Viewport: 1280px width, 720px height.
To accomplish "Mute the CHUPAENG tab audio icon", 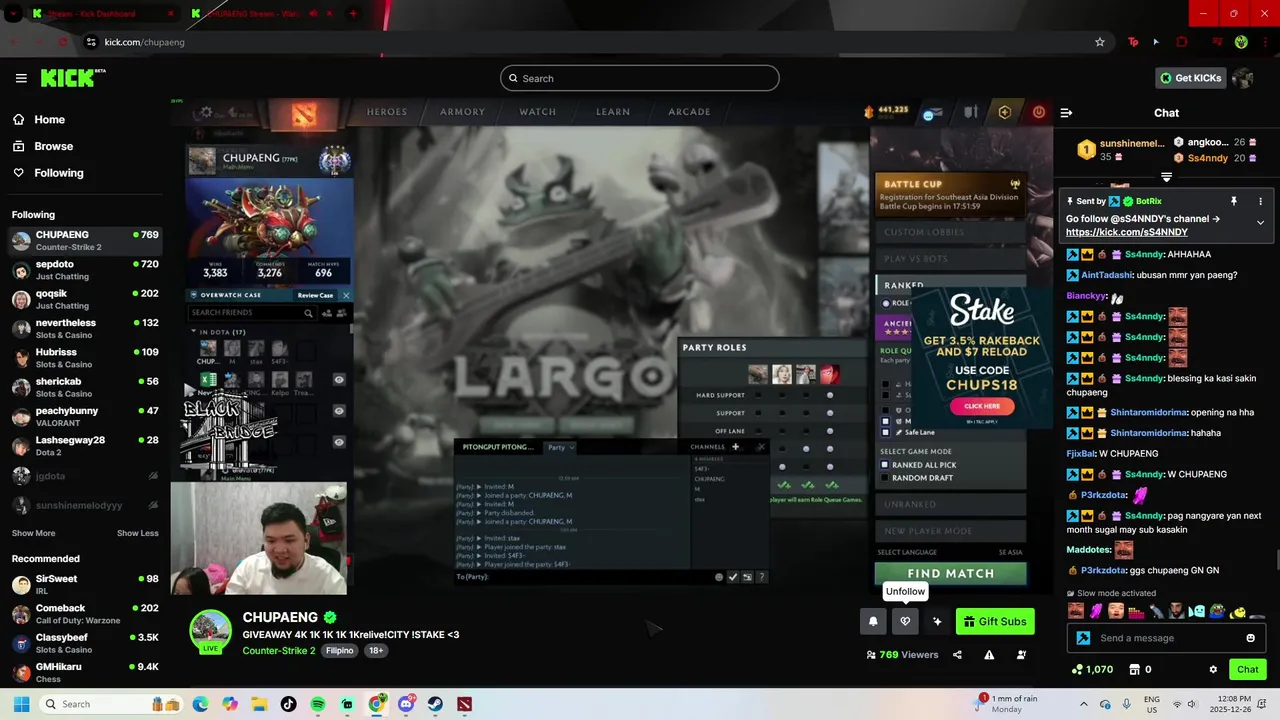I will [314, 14].
